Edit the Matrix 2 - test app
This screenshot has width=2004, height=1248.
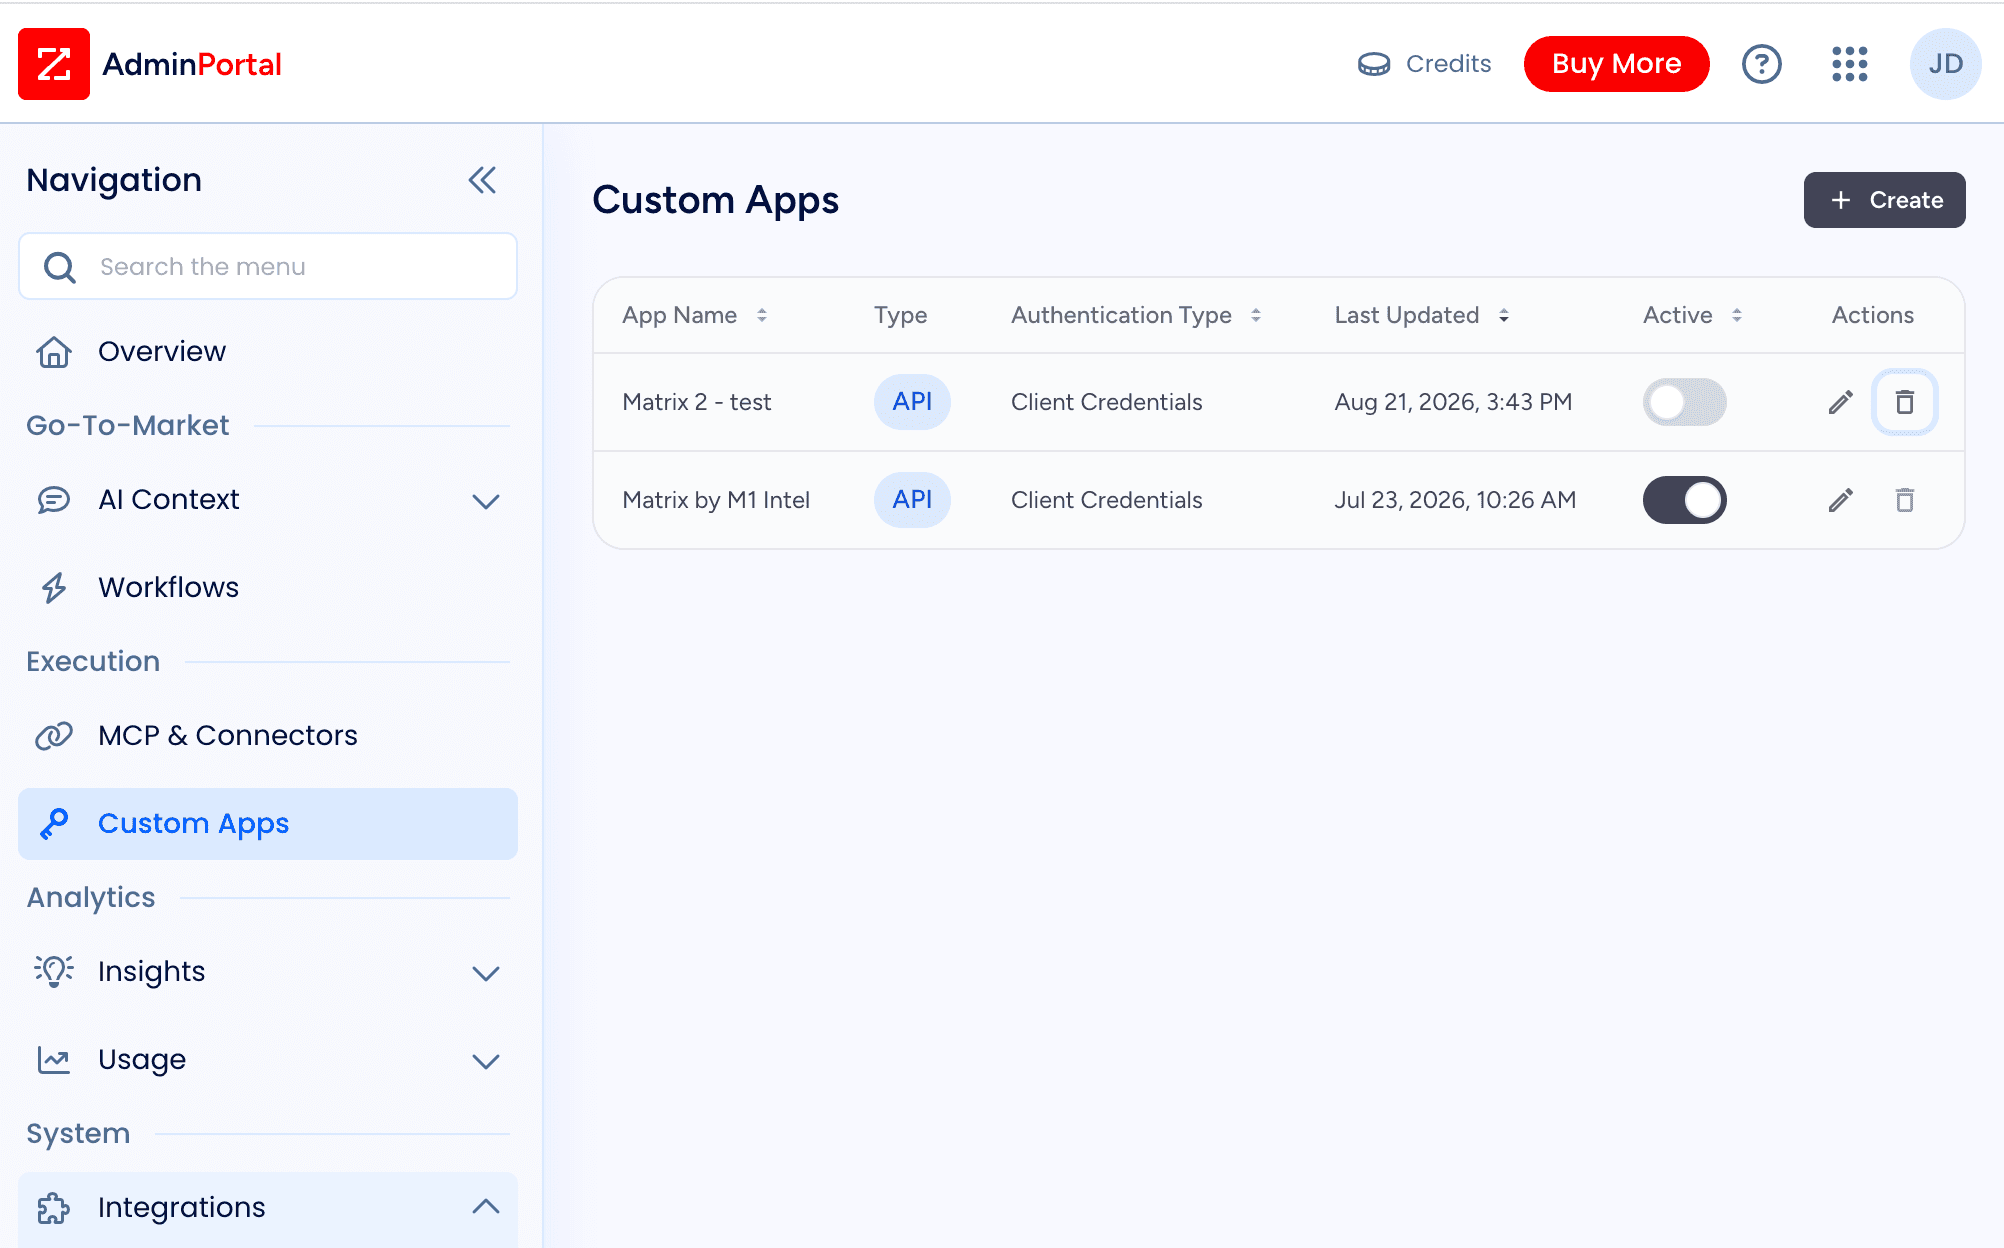coord(1841,402)
